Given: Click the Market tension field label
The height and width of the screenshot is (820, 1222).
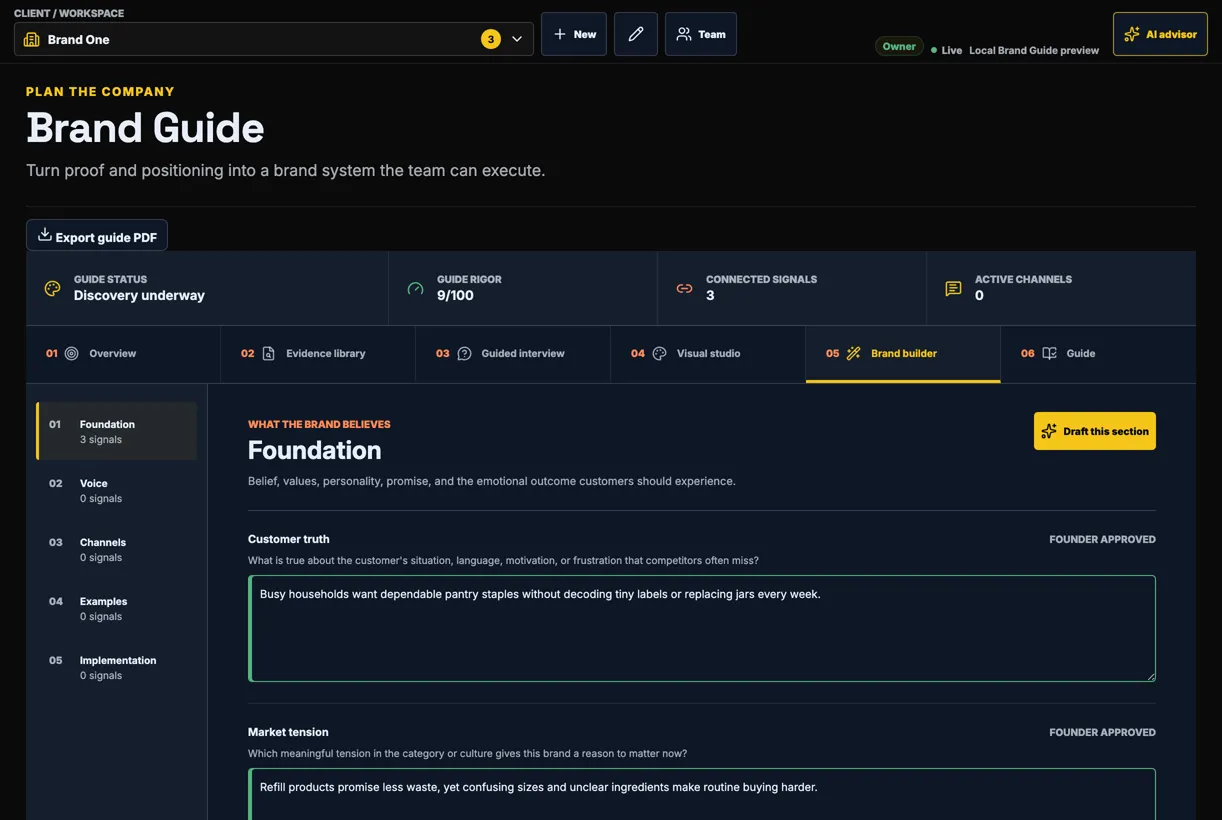Looking at the screenshot, I should [288, 732].
